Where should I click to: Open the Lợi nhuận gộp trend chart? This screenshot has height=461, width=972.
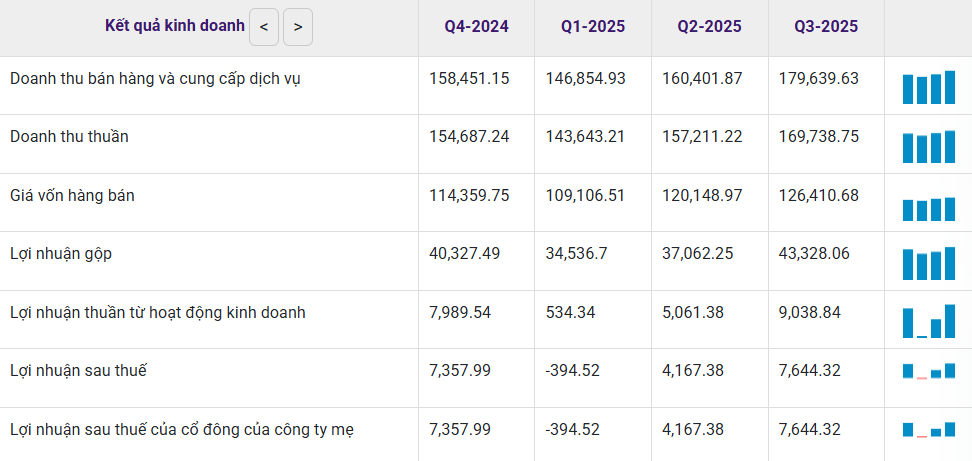point(927,264)
